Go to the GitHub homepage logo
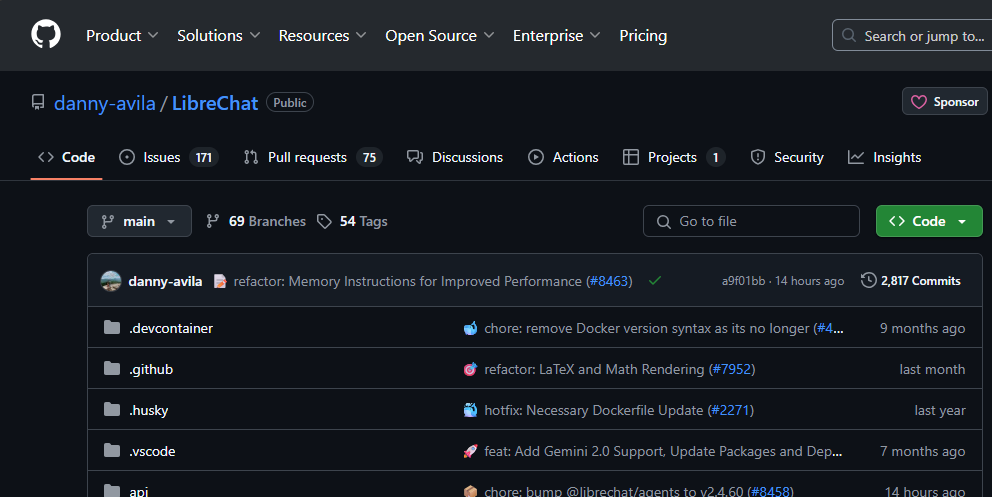Viewport: 992px width, 497px height. [46, 34]
